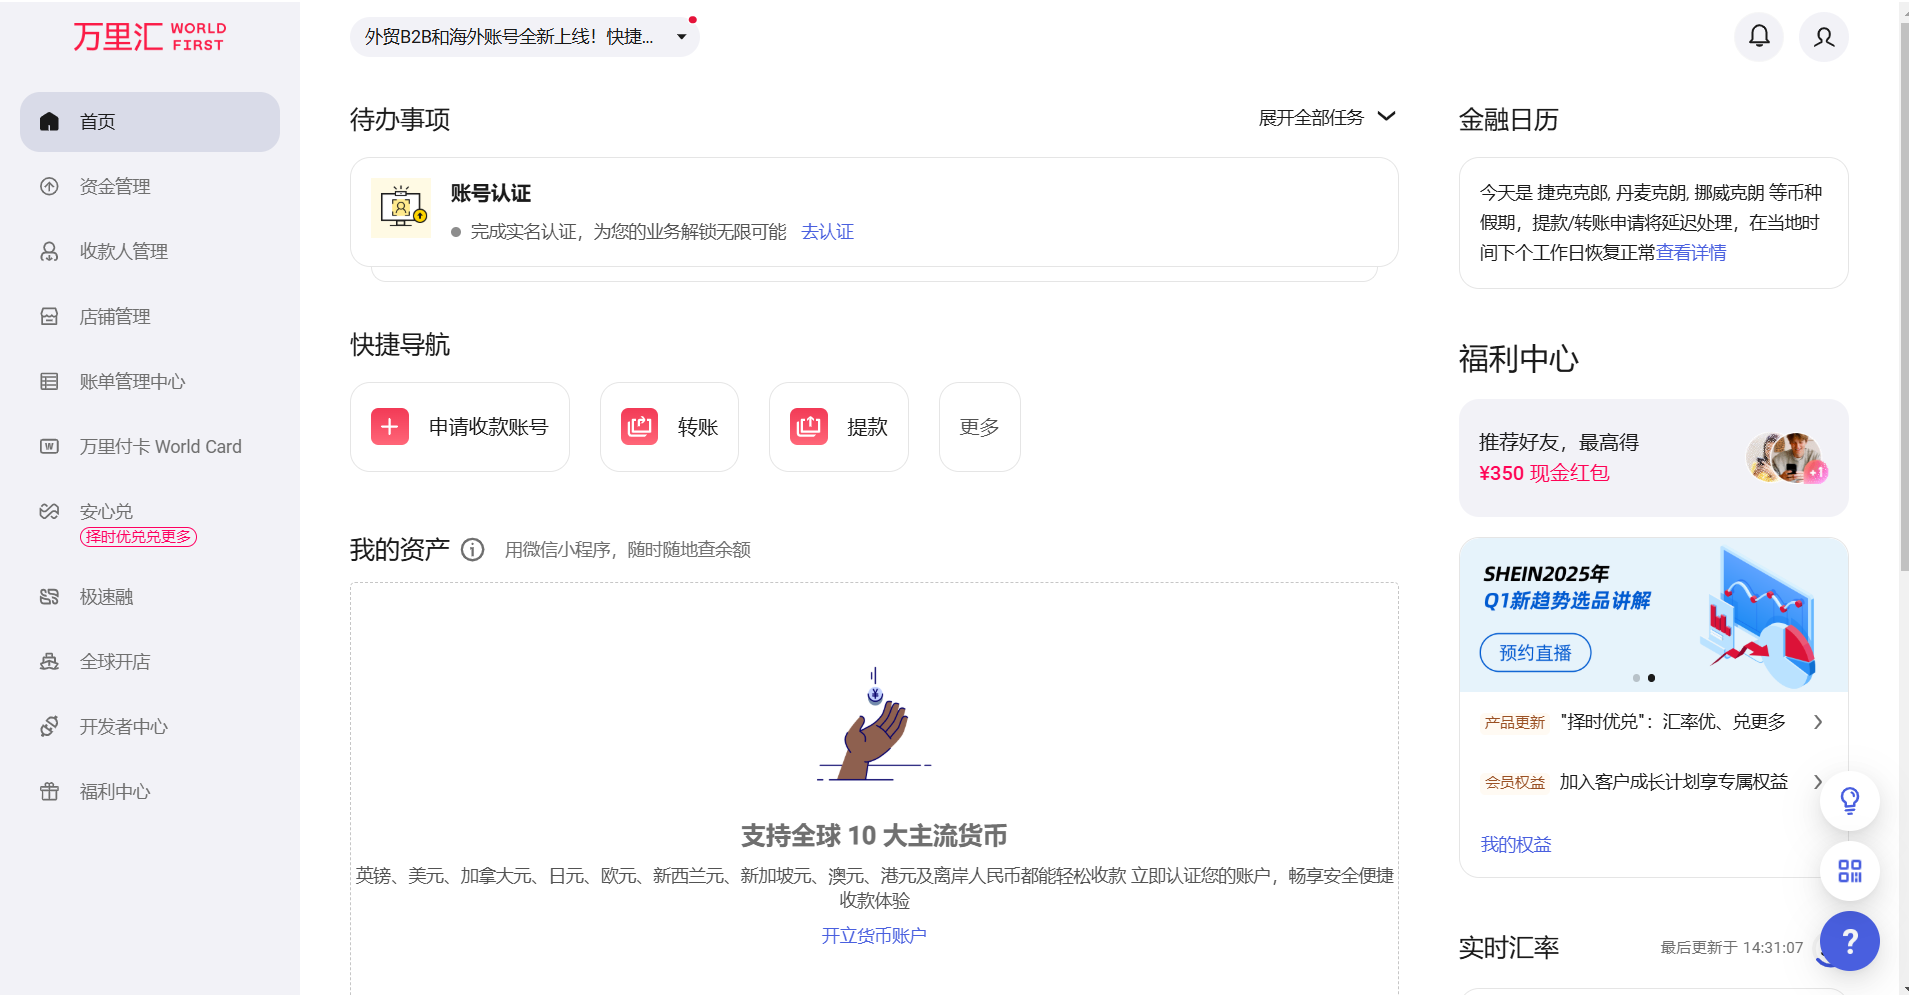
Task: Click the 申请收款账号 button
Action: coord(460,427)
